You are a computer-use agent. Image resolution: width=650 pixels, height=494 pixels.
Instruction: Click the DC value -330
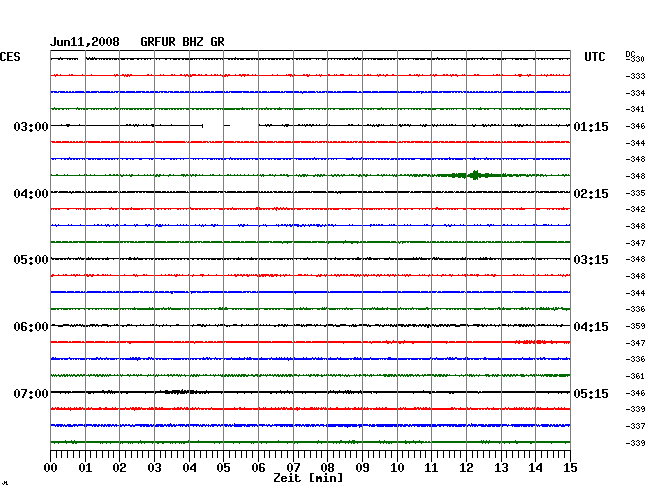[x=635, y=59]
